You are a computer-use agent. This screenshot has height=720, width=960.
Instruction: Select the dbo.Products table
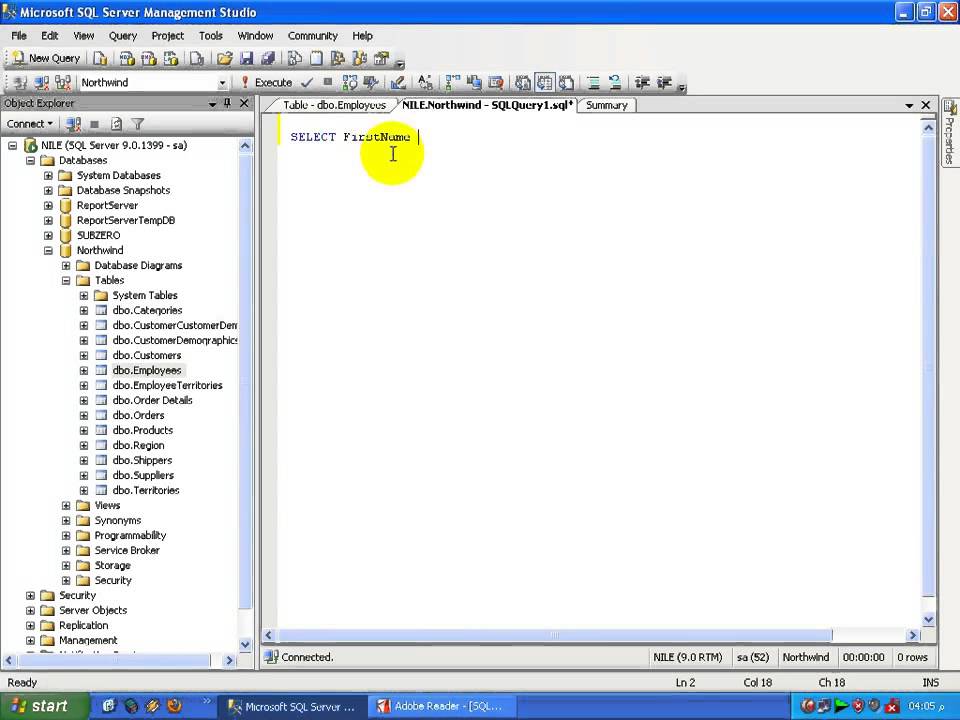(143, 430)
